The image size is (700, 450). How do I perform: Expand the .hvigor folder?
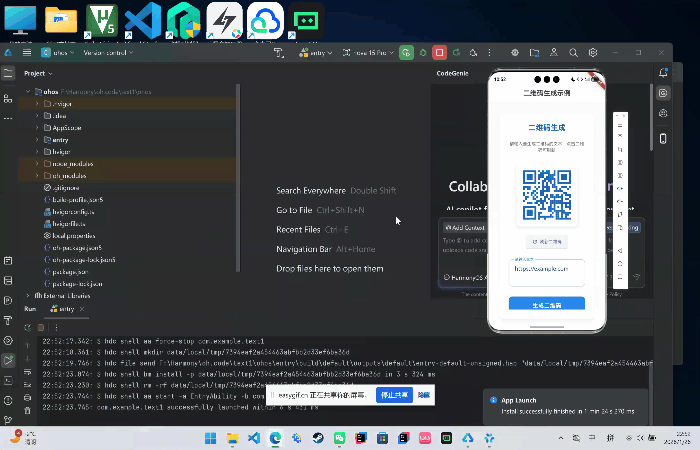(38, 104)
